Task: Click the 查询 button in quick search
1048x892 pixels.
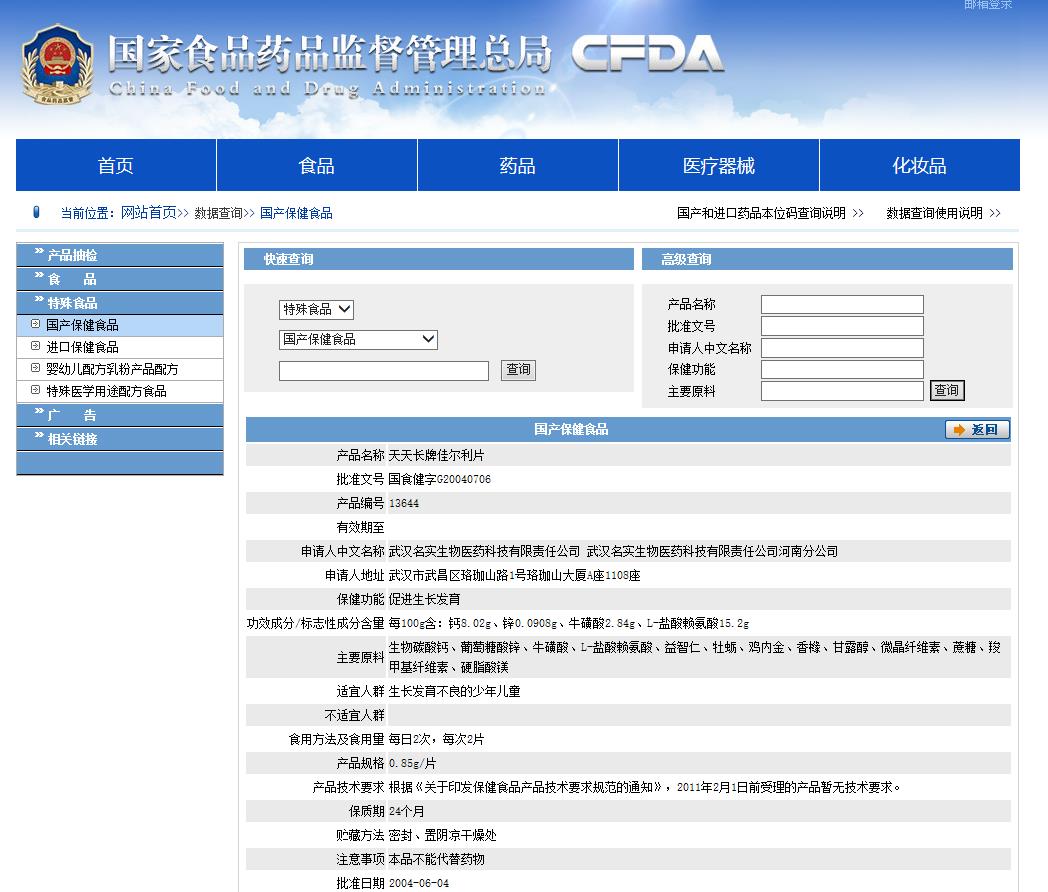Action: [x=518, y=369]
